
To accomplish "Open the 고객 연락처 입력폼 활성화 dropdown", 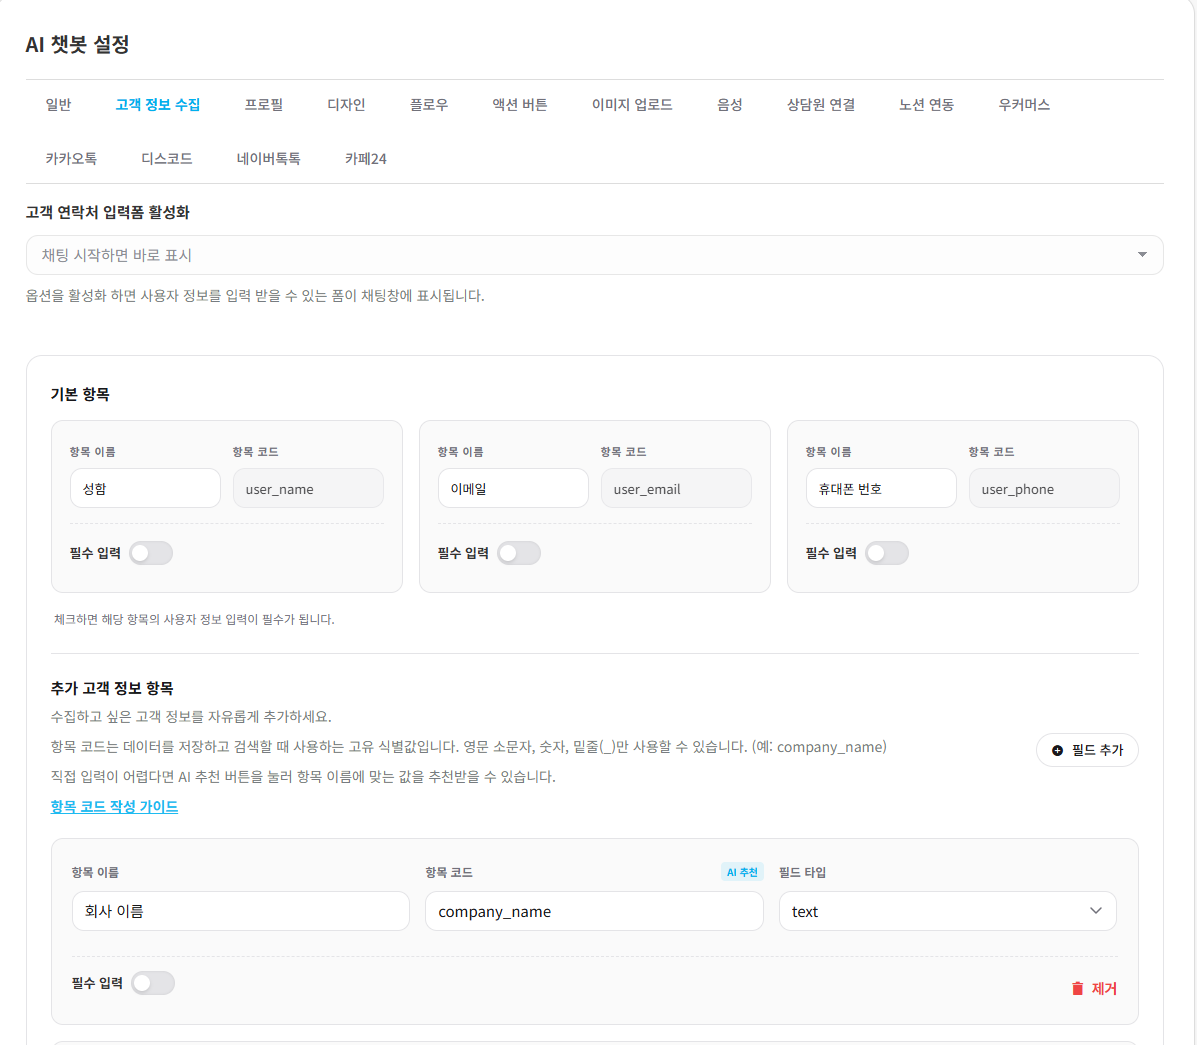I will pos(595,255).
